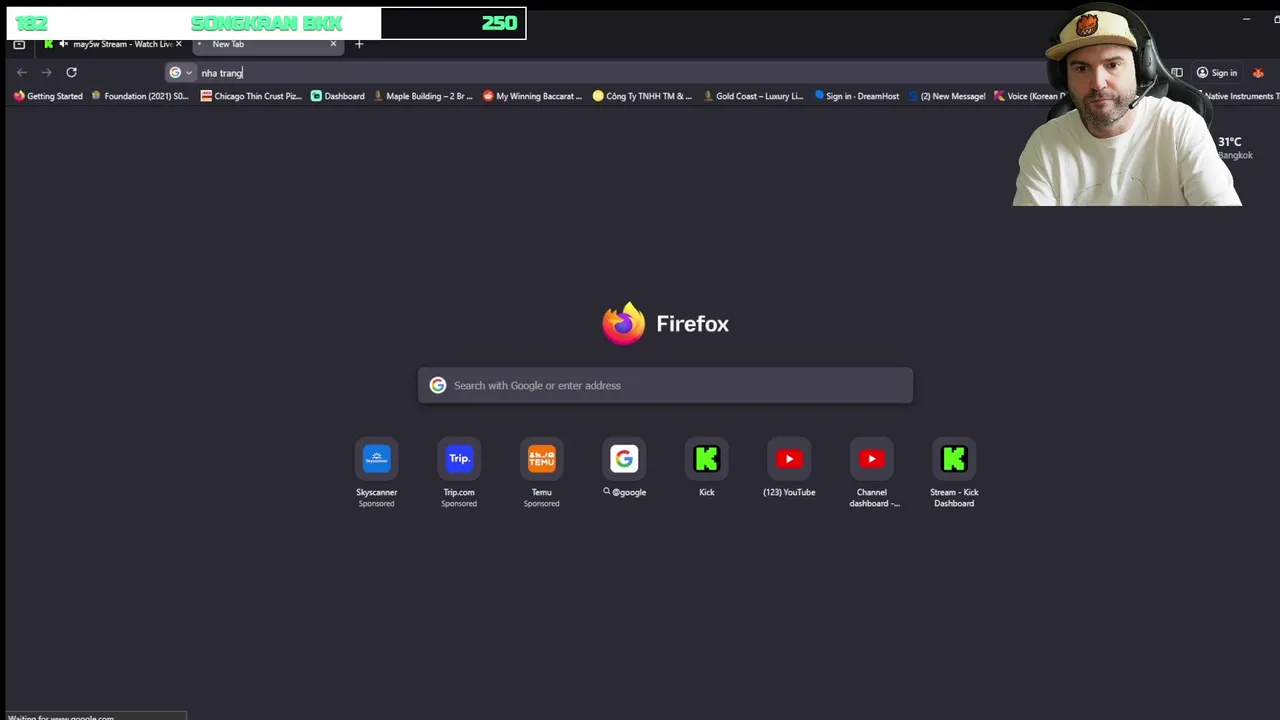Open the Công Ty TNHH TM bookmark
Screen dimensions: 1280x720
coord(642,96)
